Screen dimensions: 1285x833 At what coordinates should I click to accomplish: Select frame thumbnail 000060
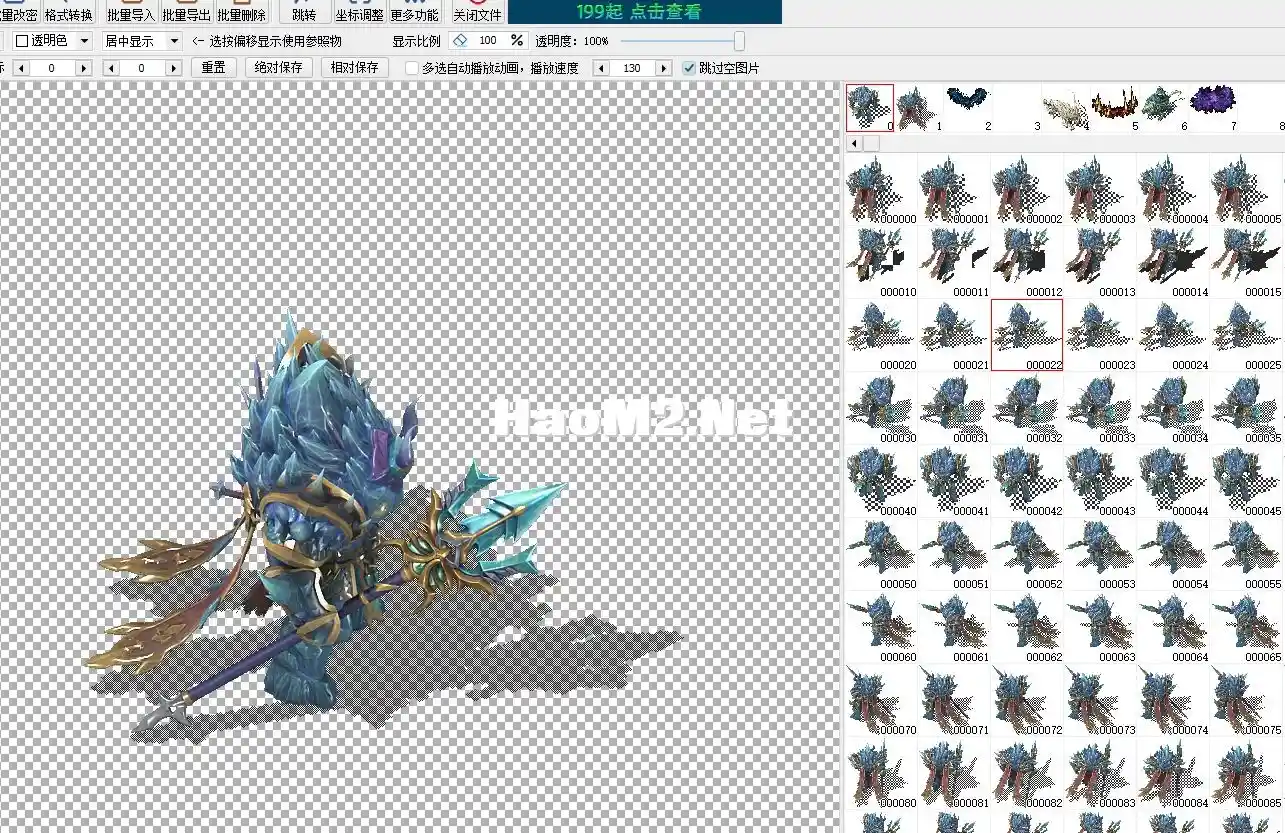[881, 627]
